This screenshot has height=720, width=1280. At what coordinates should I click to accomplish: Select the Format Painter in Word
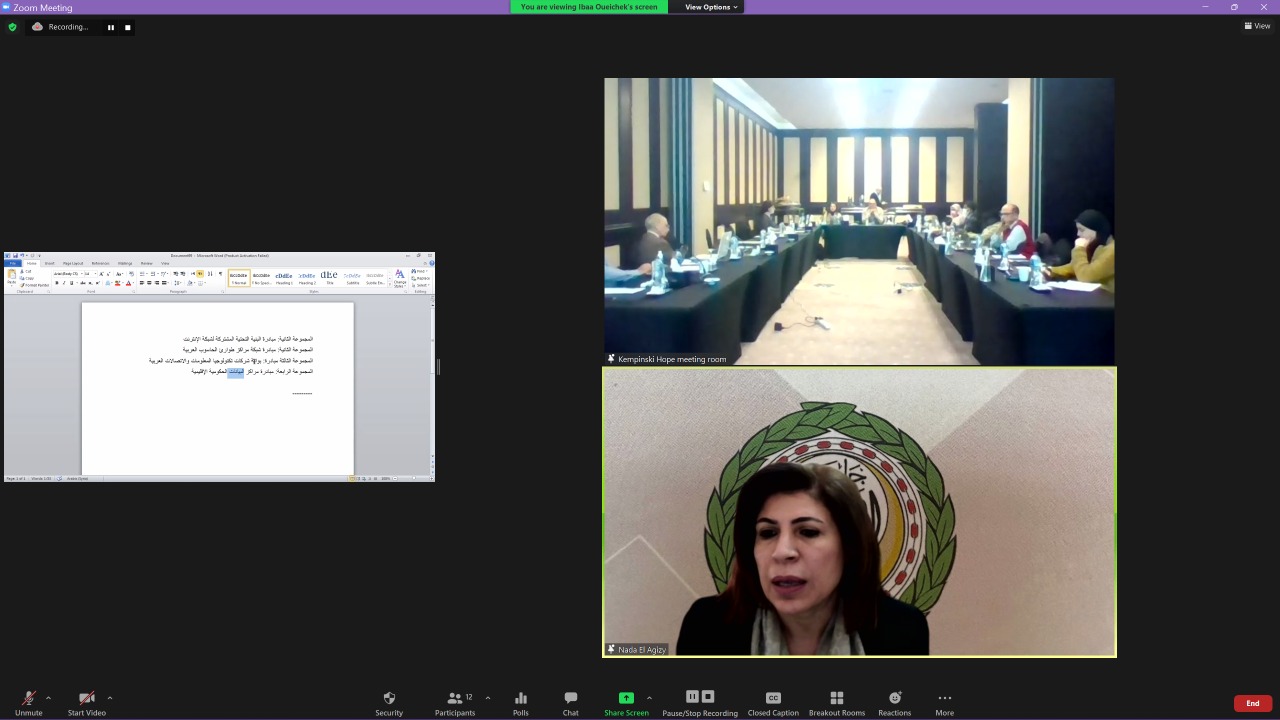click(x=34, y=285)
